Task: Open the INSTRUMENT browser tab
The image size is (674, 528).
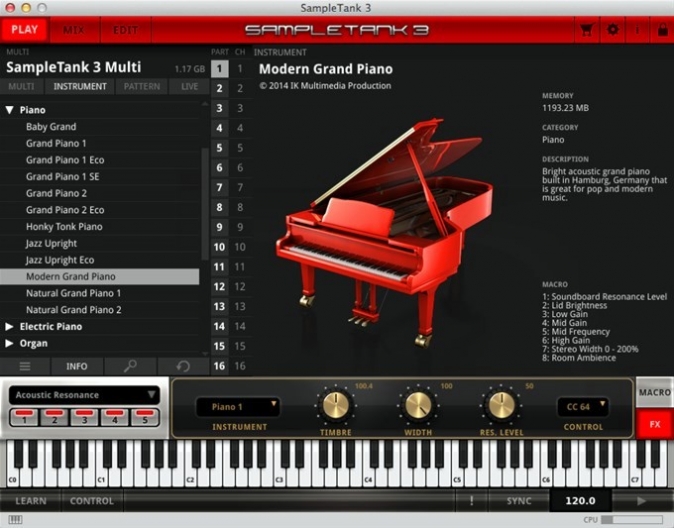Action: (80, 86)
